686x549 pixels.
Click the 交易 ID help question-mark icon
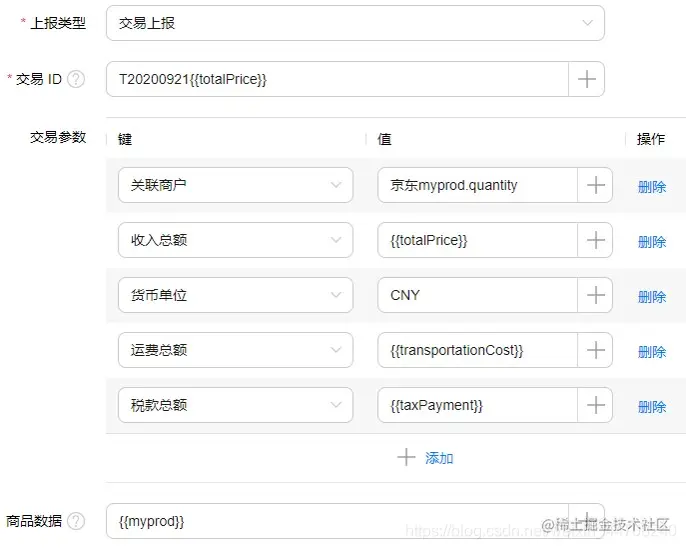76,79
